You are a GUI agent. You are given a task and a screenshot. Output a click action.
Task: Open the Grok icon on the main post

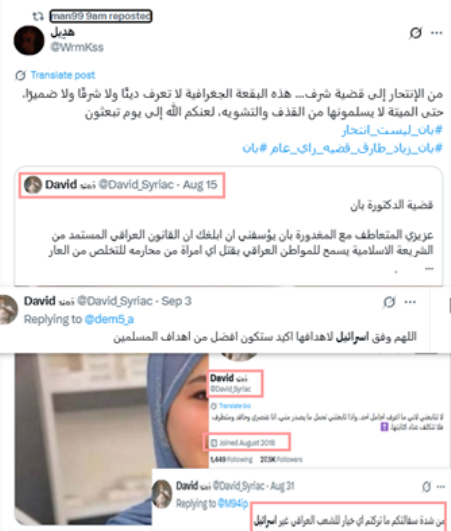[x=415, y=33]
